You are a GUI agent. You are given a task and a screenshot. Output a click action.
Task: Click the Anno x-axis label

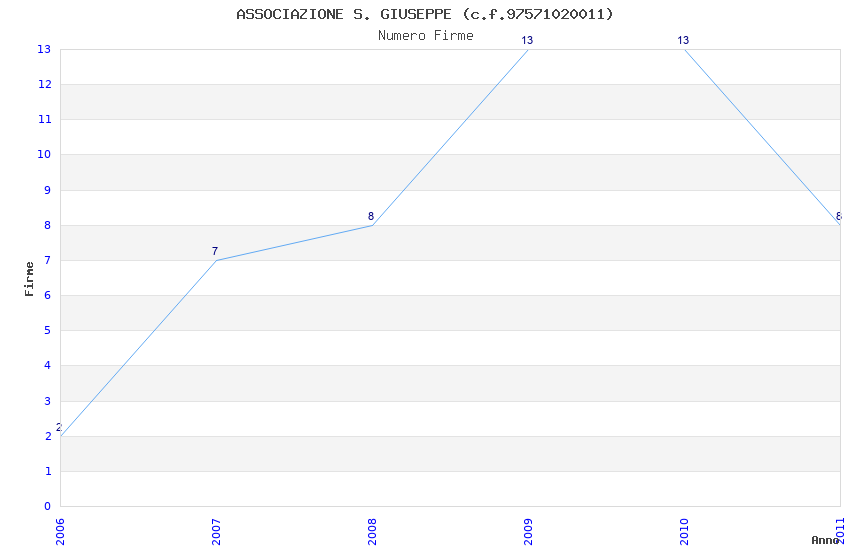825,540
